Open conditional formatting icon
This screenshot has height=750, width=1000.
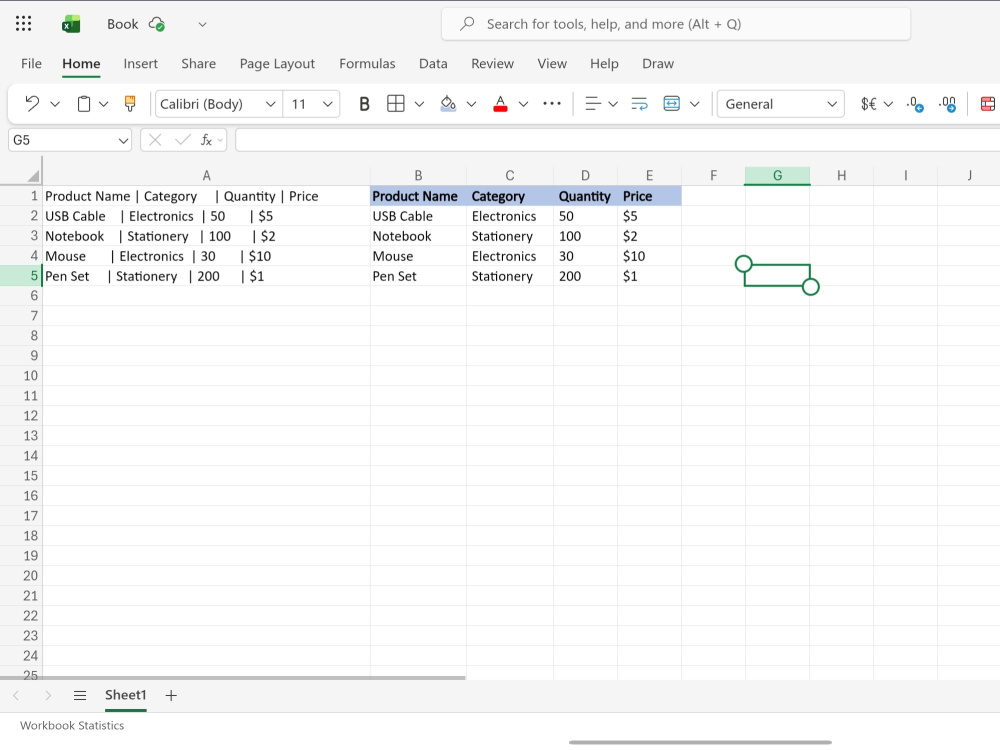tap(988, 104)
